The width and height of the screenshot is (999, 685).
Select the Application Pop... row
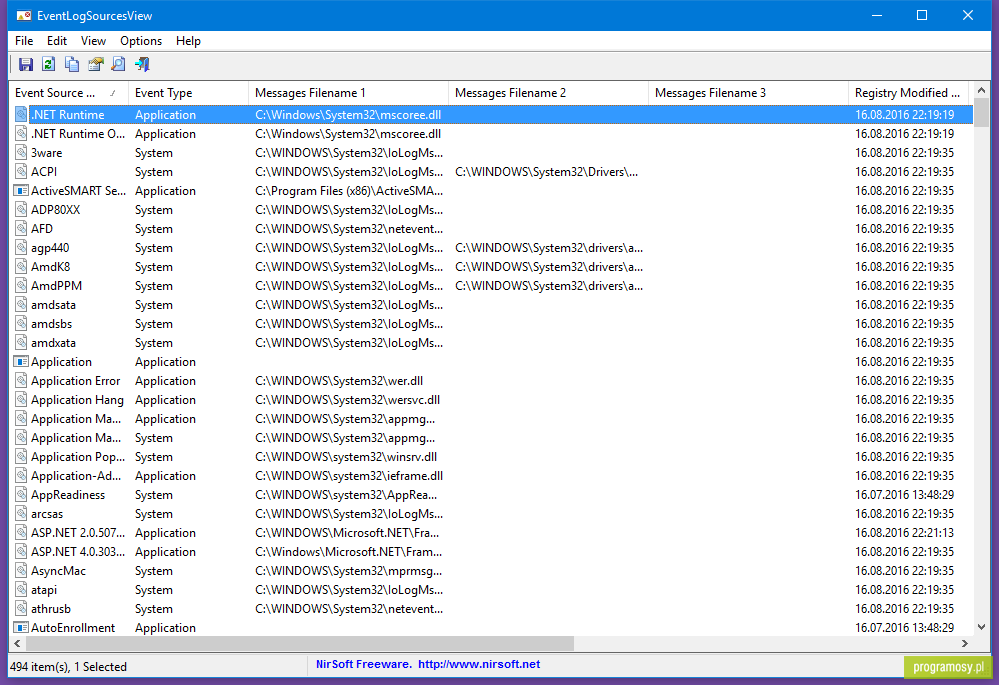492,457
